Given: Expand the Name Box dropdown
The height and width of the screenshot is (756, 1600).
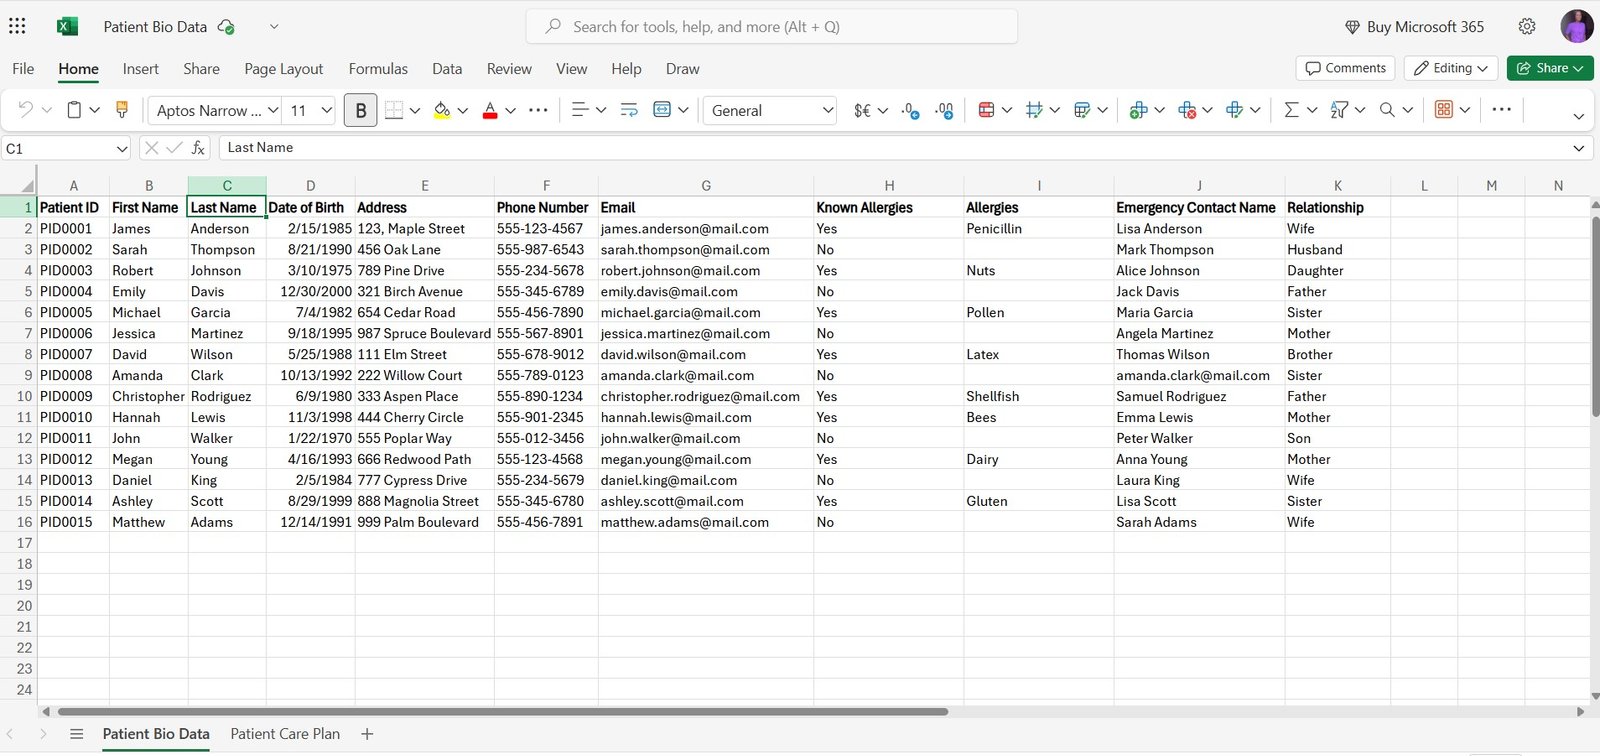Looking at the screenshot, I should coord(122,149).
